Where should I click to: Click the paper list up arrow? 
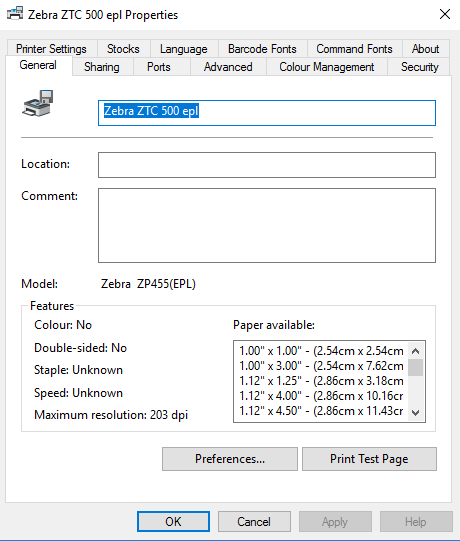[x=415, y=351]
